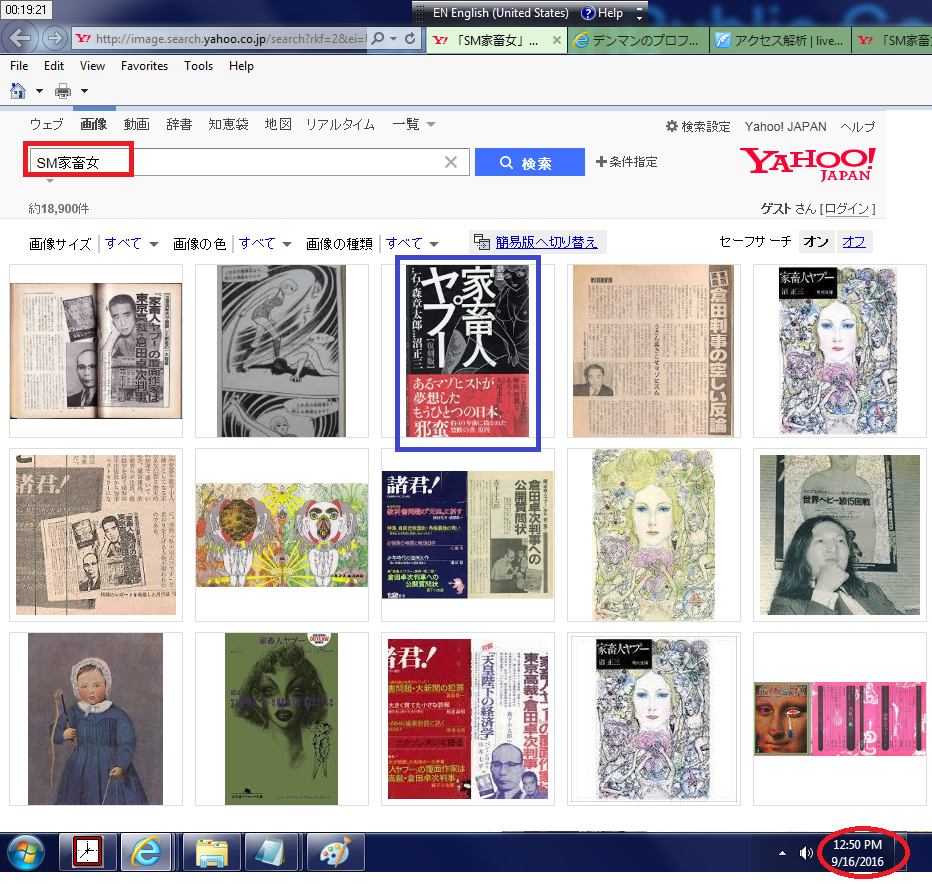Click the Windows Start button
This screenshot has height=884, width=932.
(x=26, y=852)
